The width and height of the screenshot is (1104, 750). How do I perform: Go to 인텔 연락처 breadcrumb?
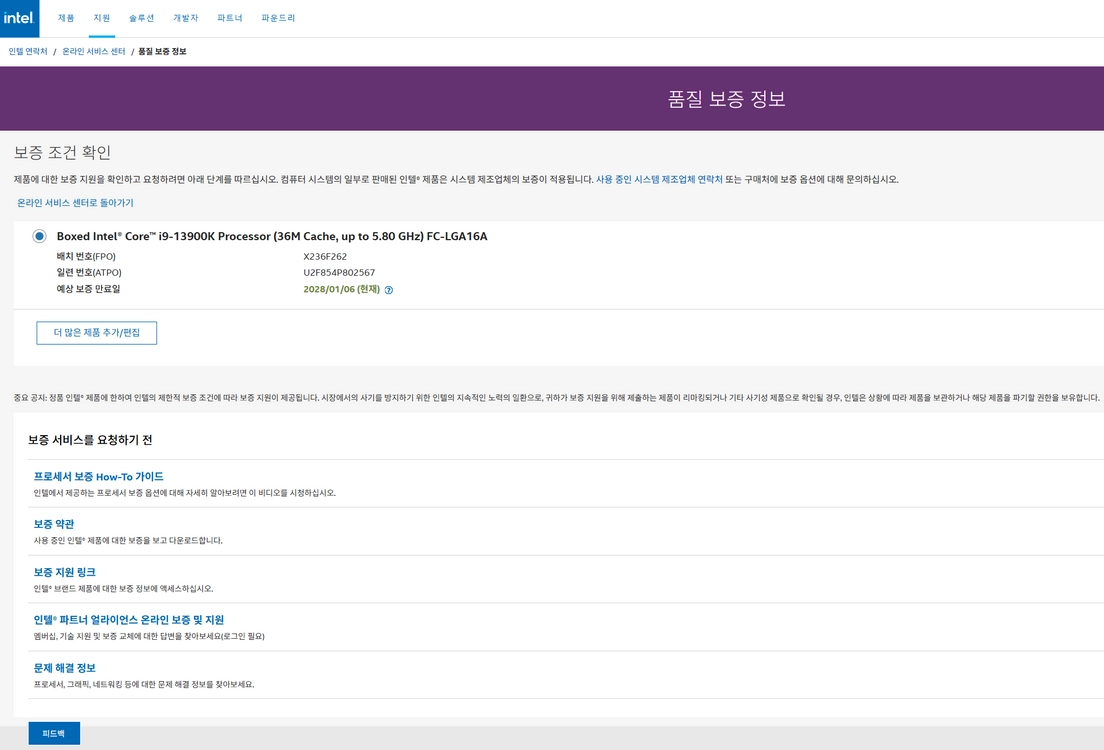coord(28,51)
